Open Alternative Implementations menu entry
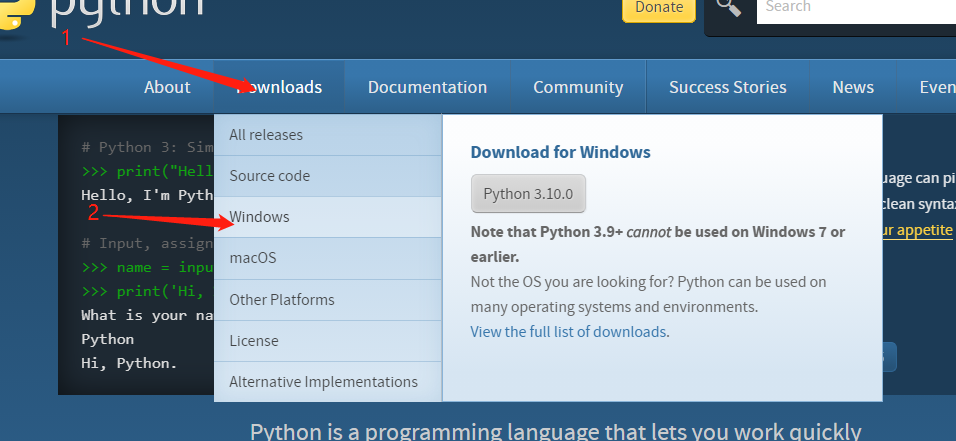The width and height of the screenshot is (956, 441). (x=323, y=382)
